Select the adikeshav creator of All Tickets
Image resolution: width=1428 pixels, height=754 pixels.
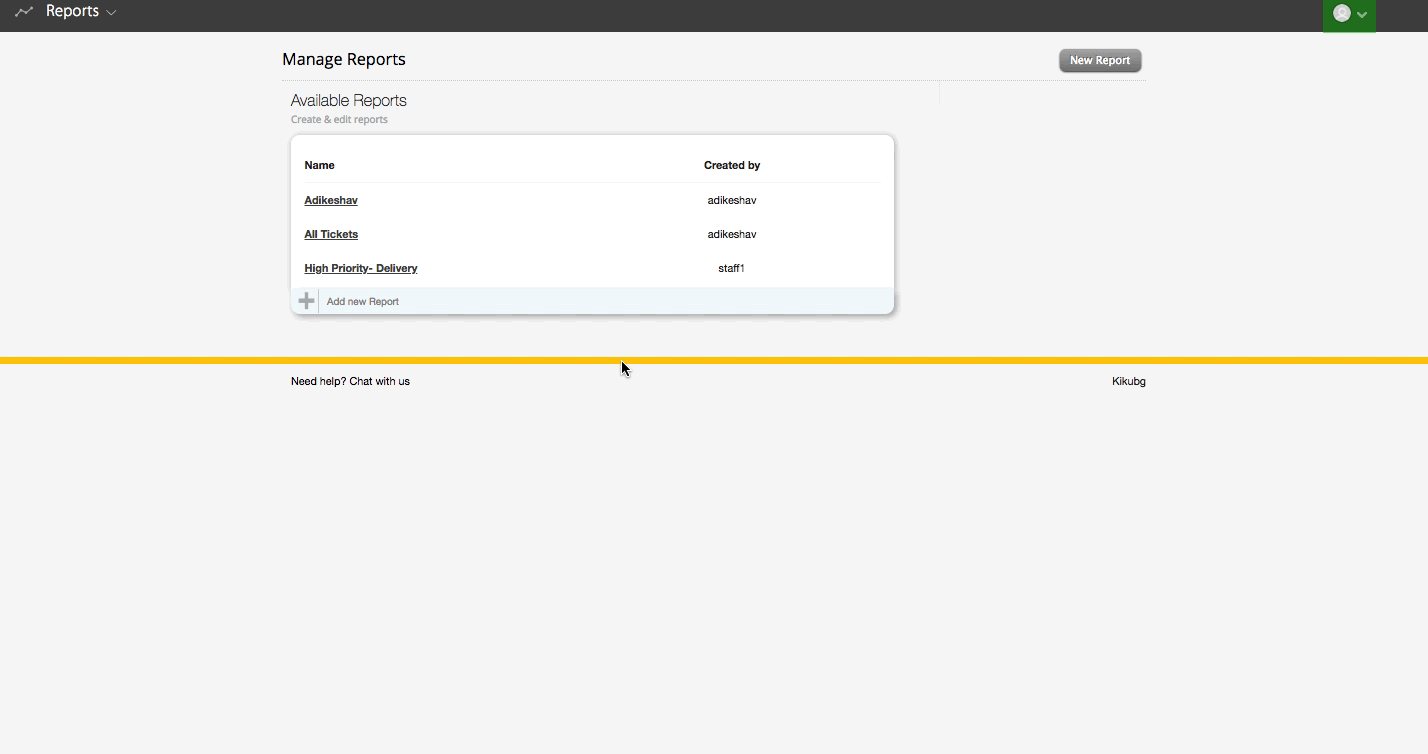(x=732, y=234)
